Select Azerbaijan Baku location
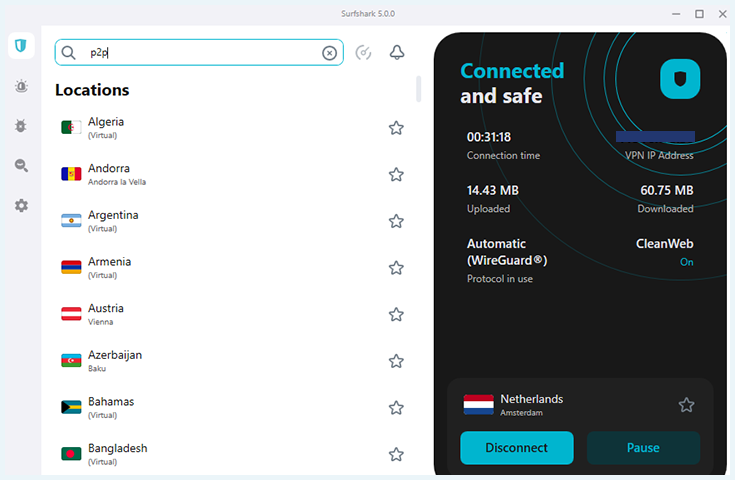735x480 pixels. tap(232, 361)
